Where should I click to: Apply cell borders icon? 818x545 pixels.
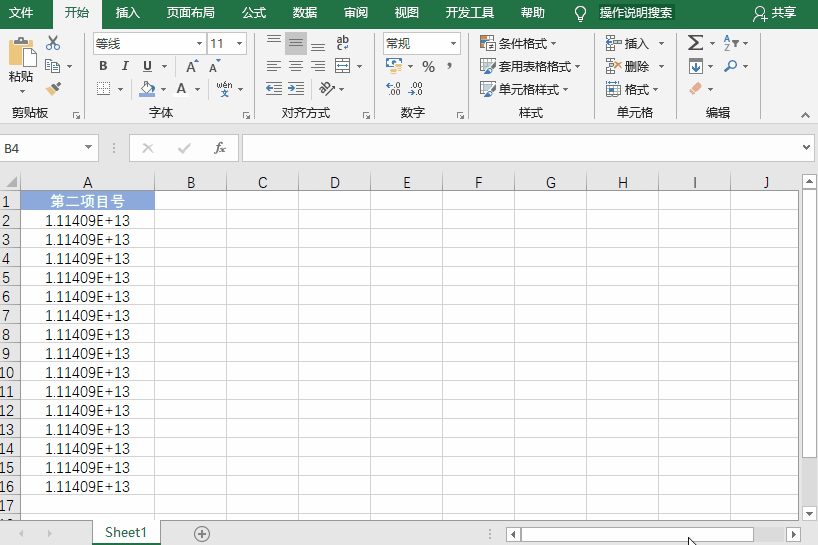pyautogui.click(x=103, y=89)
